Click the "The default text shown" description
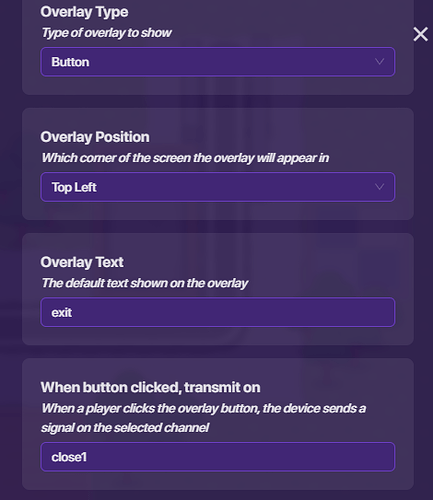Viewport: 433px width, 500px height. coord(144,283)
